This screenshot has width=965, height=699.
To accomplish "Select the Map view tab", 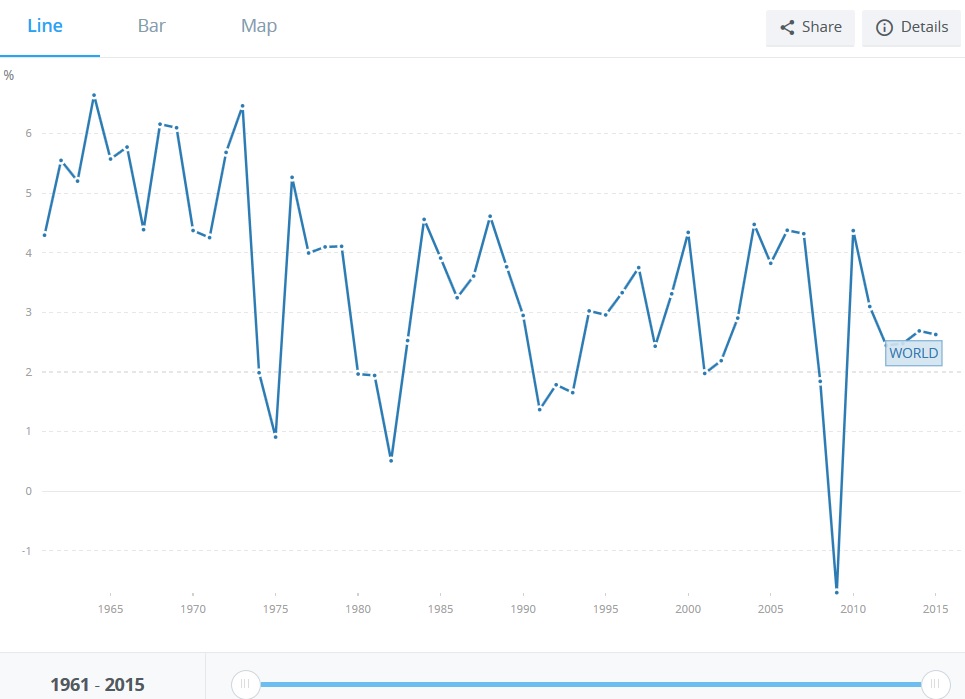I will [x=258, y=26].
